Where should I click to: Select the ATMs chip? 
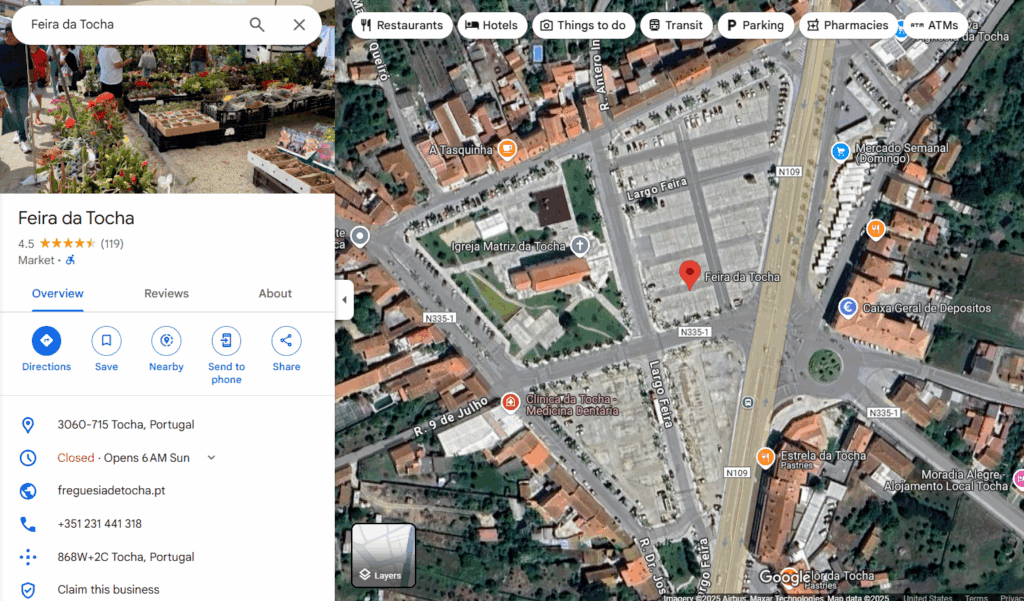(x=935, y=25)
